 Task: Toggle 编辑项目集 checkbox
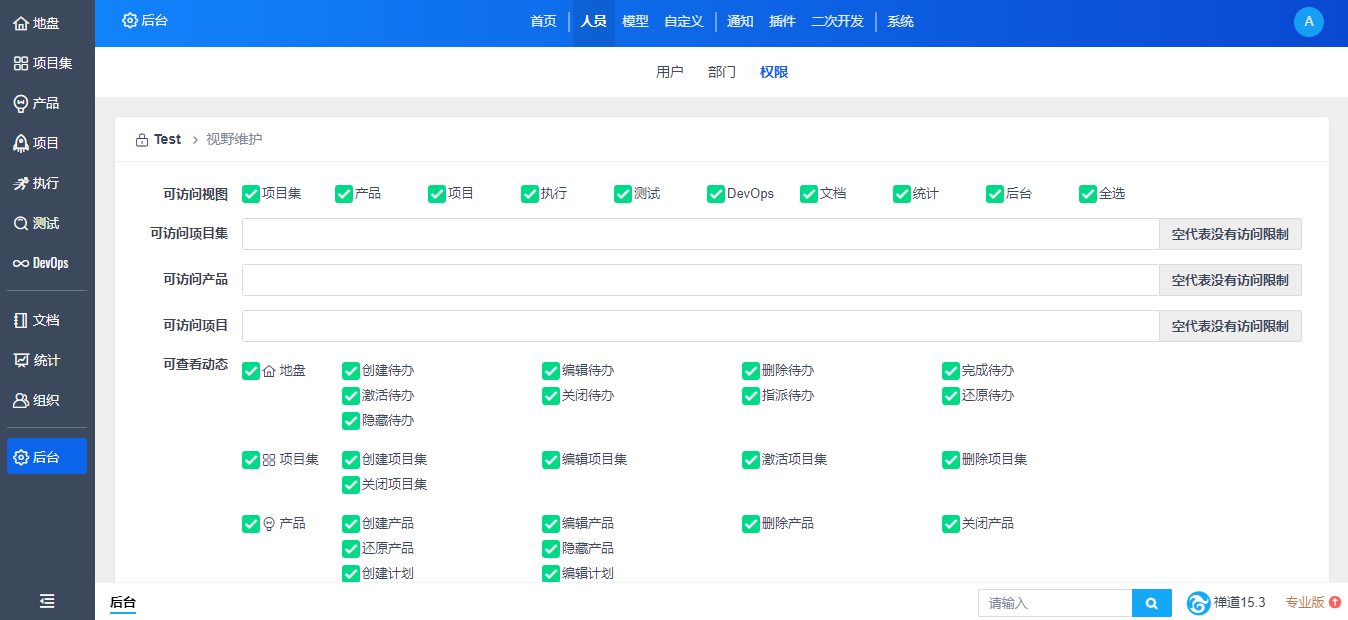pyautogui.click(x=551, y=460)
